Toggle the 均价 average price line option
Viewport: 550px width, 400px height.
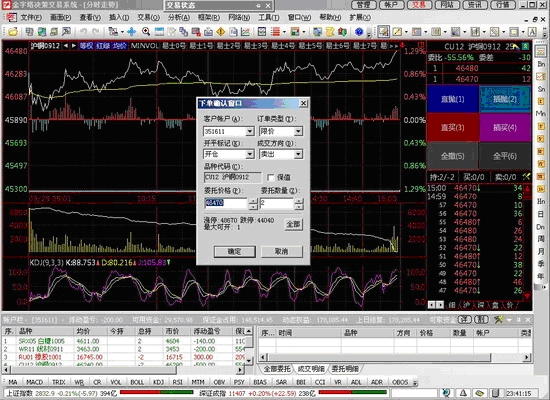pyautogui.click(x=120, y=46)
